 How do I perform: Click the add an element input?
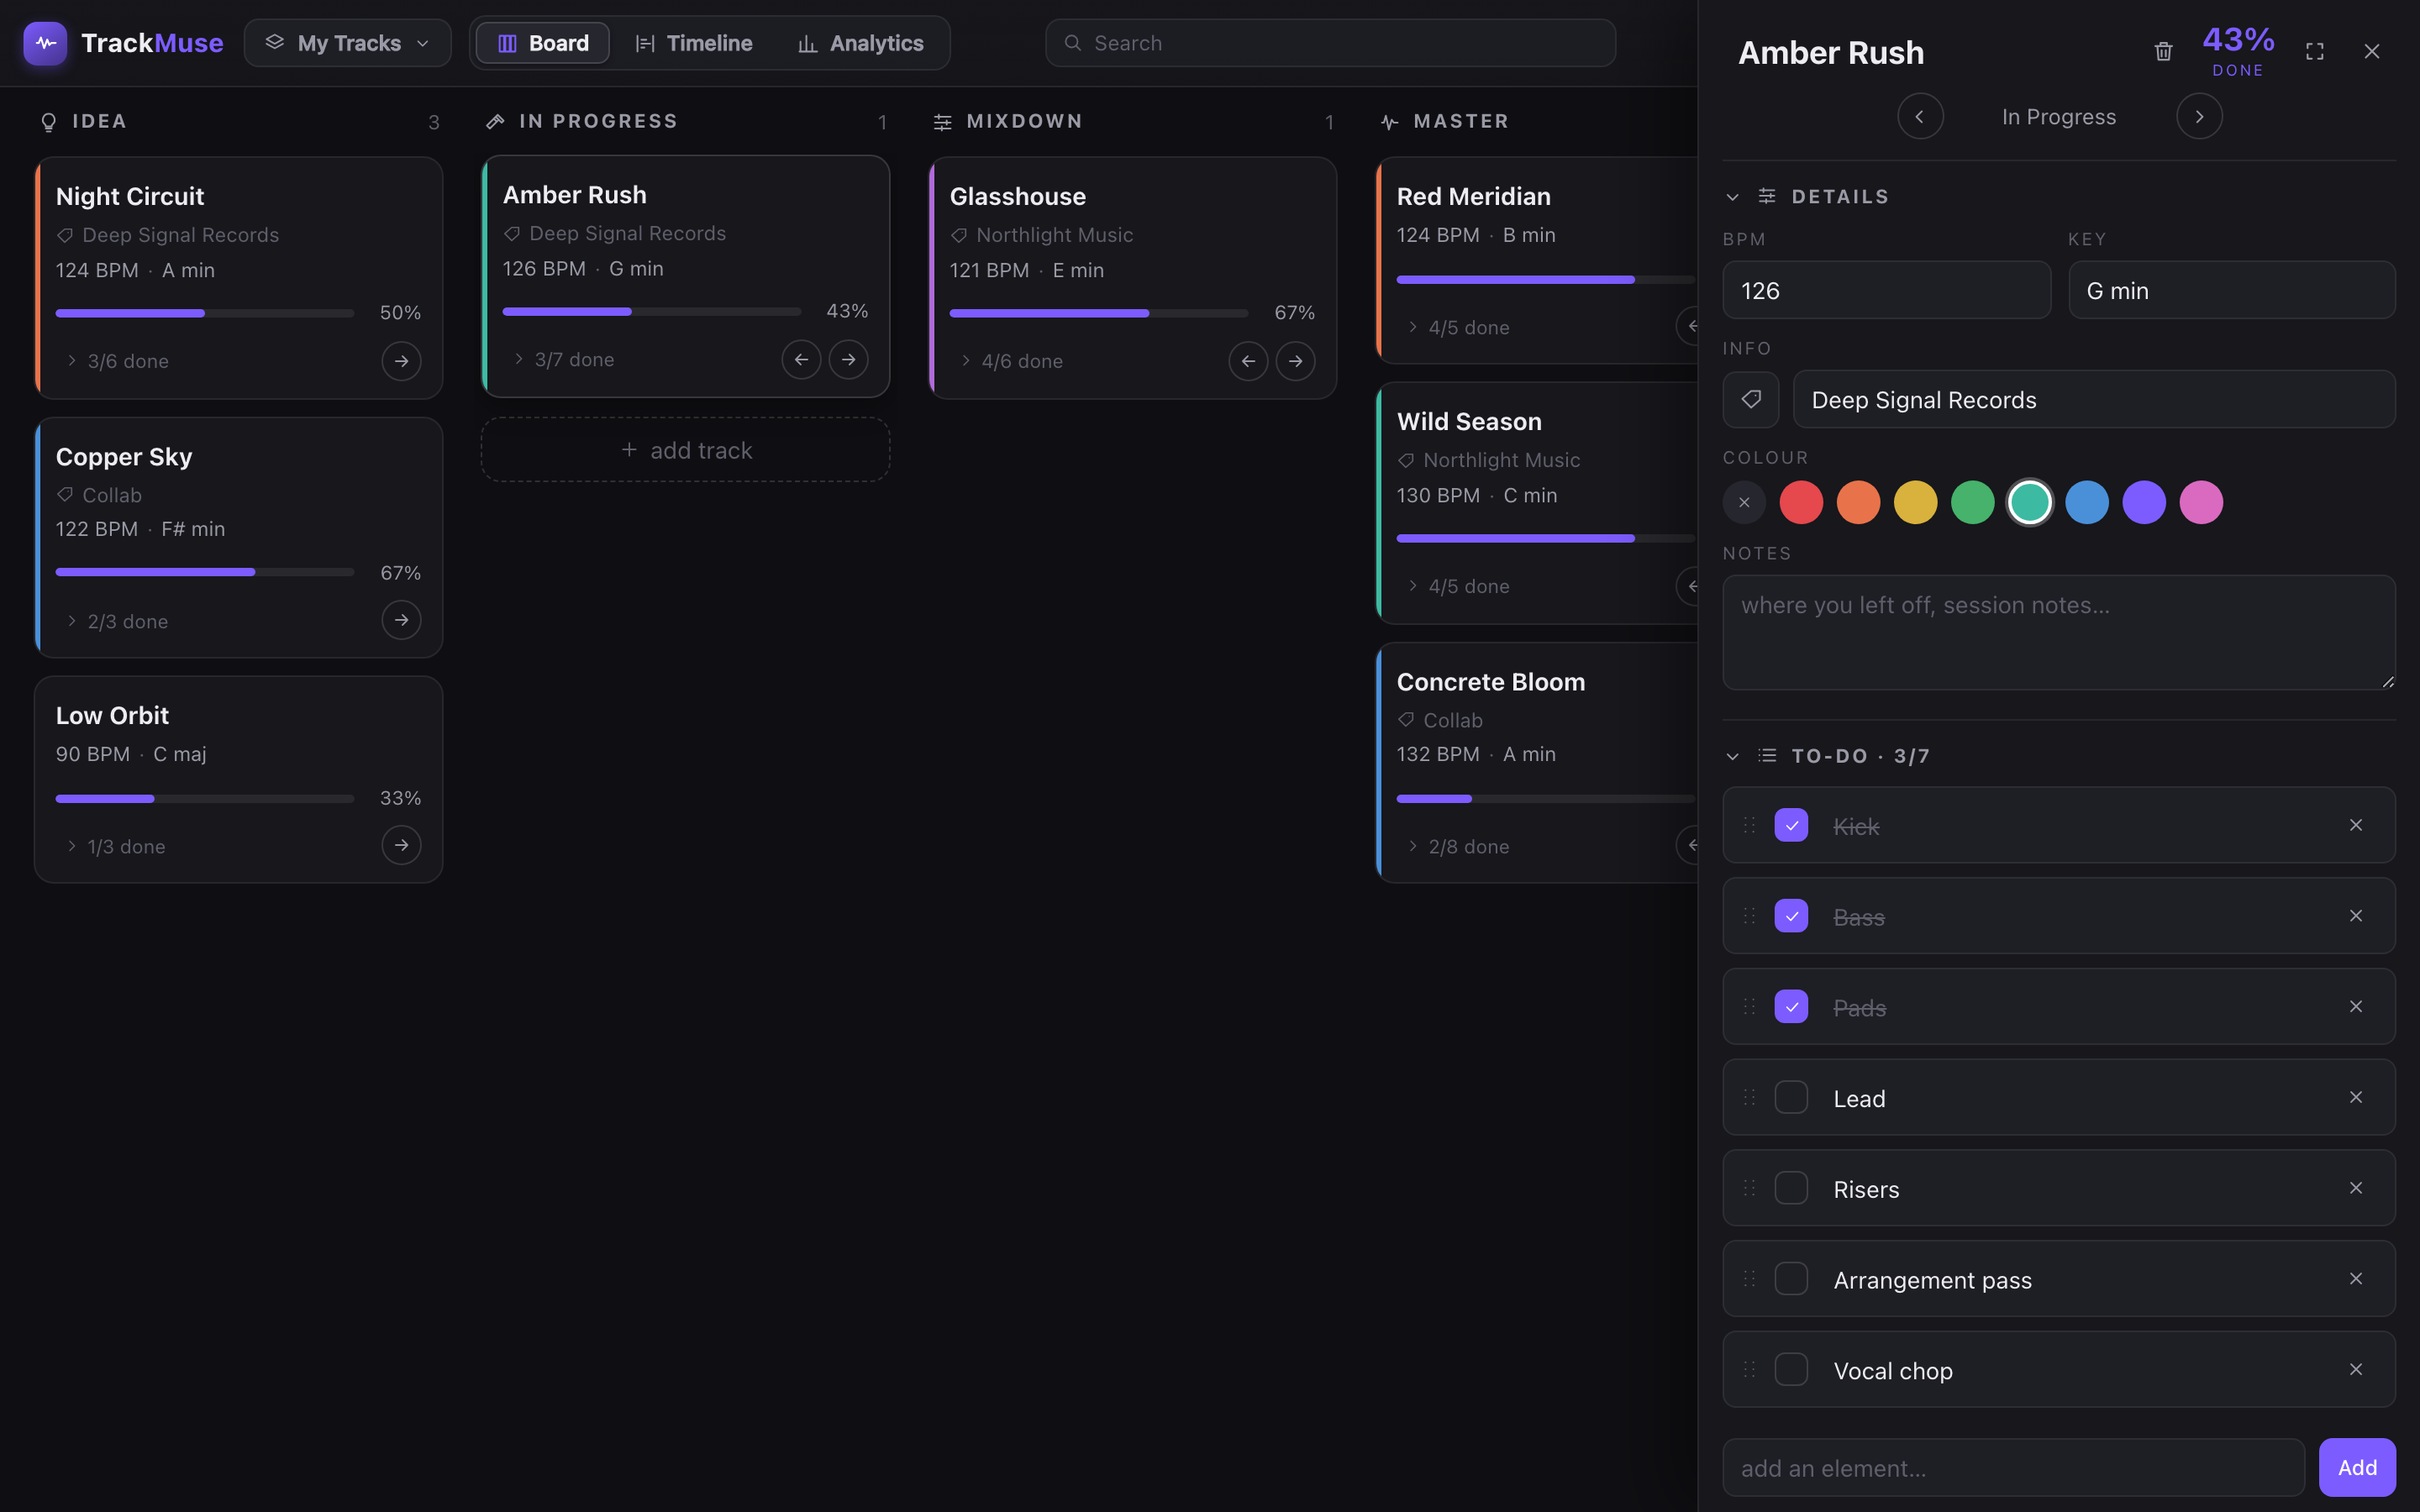point(2013,1467)
